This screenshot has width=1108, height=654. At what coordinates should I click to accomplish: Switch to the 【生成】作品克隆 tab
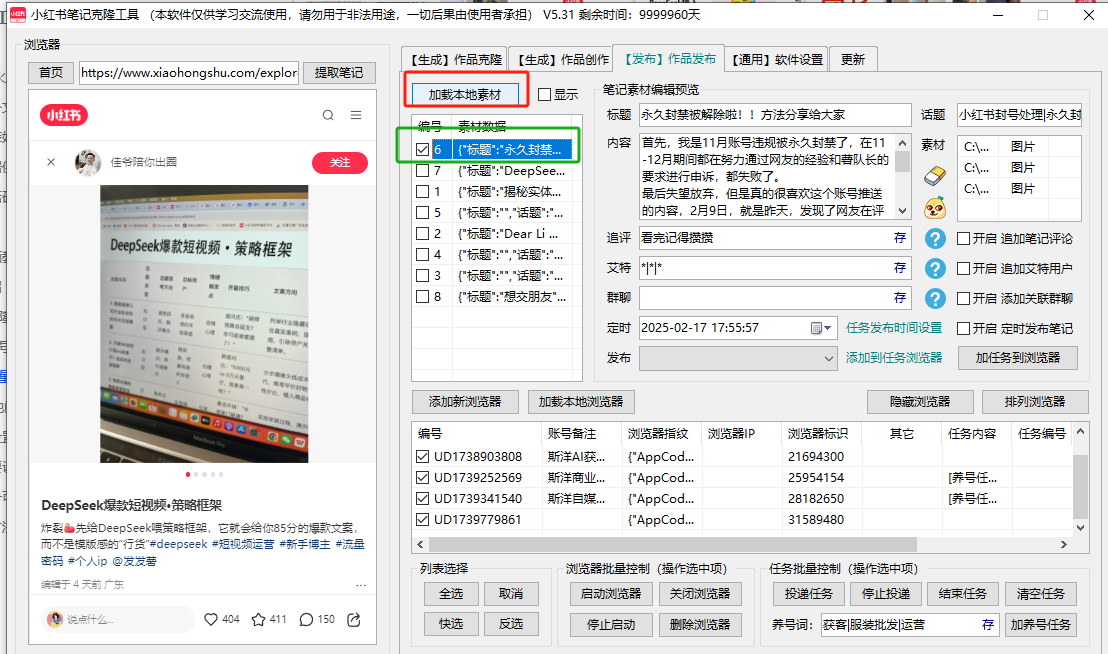pyautogui.click(x=454, y=60)
